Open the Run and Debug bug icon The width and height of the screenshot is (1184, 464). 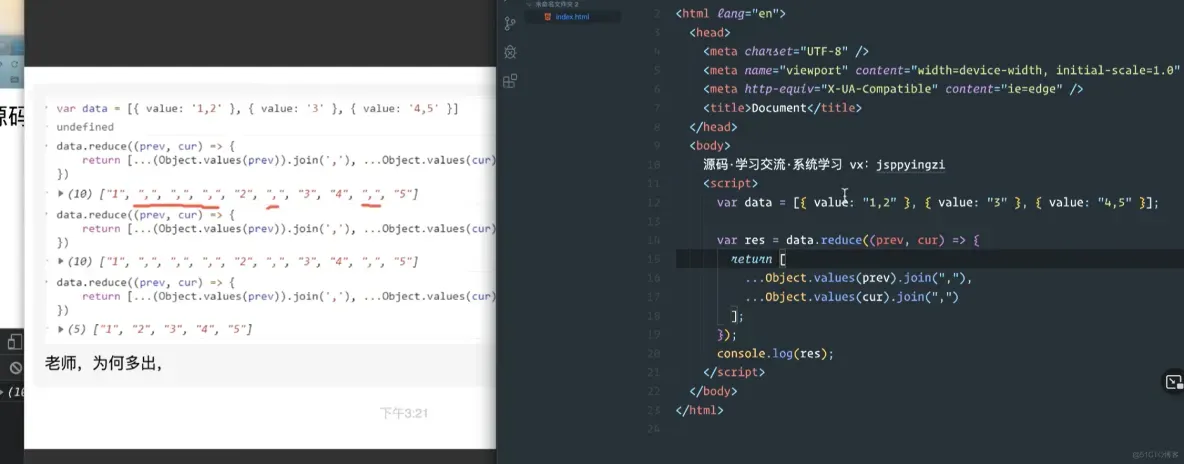tap(510, 52)
